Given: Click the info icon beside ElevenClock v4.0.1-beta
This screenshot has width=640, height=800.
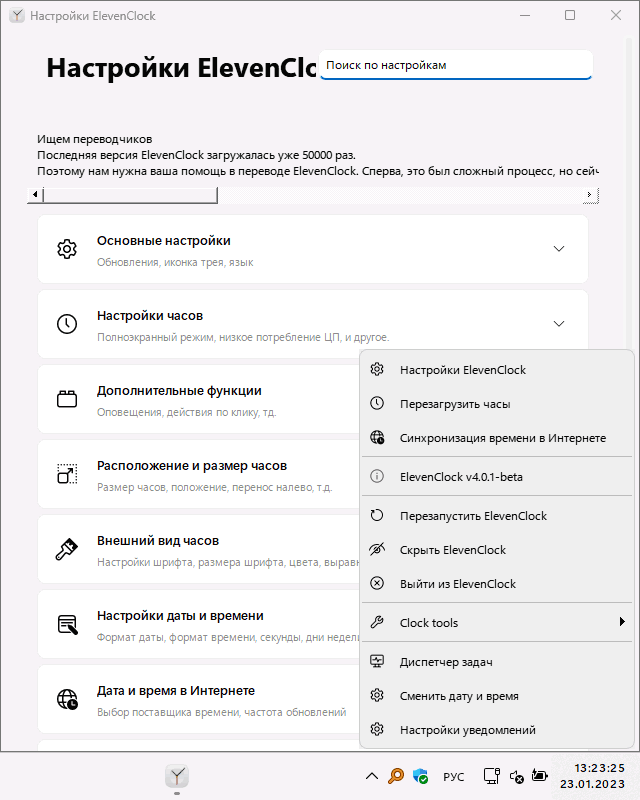Looking at the screenshot, I should [377, 477].
